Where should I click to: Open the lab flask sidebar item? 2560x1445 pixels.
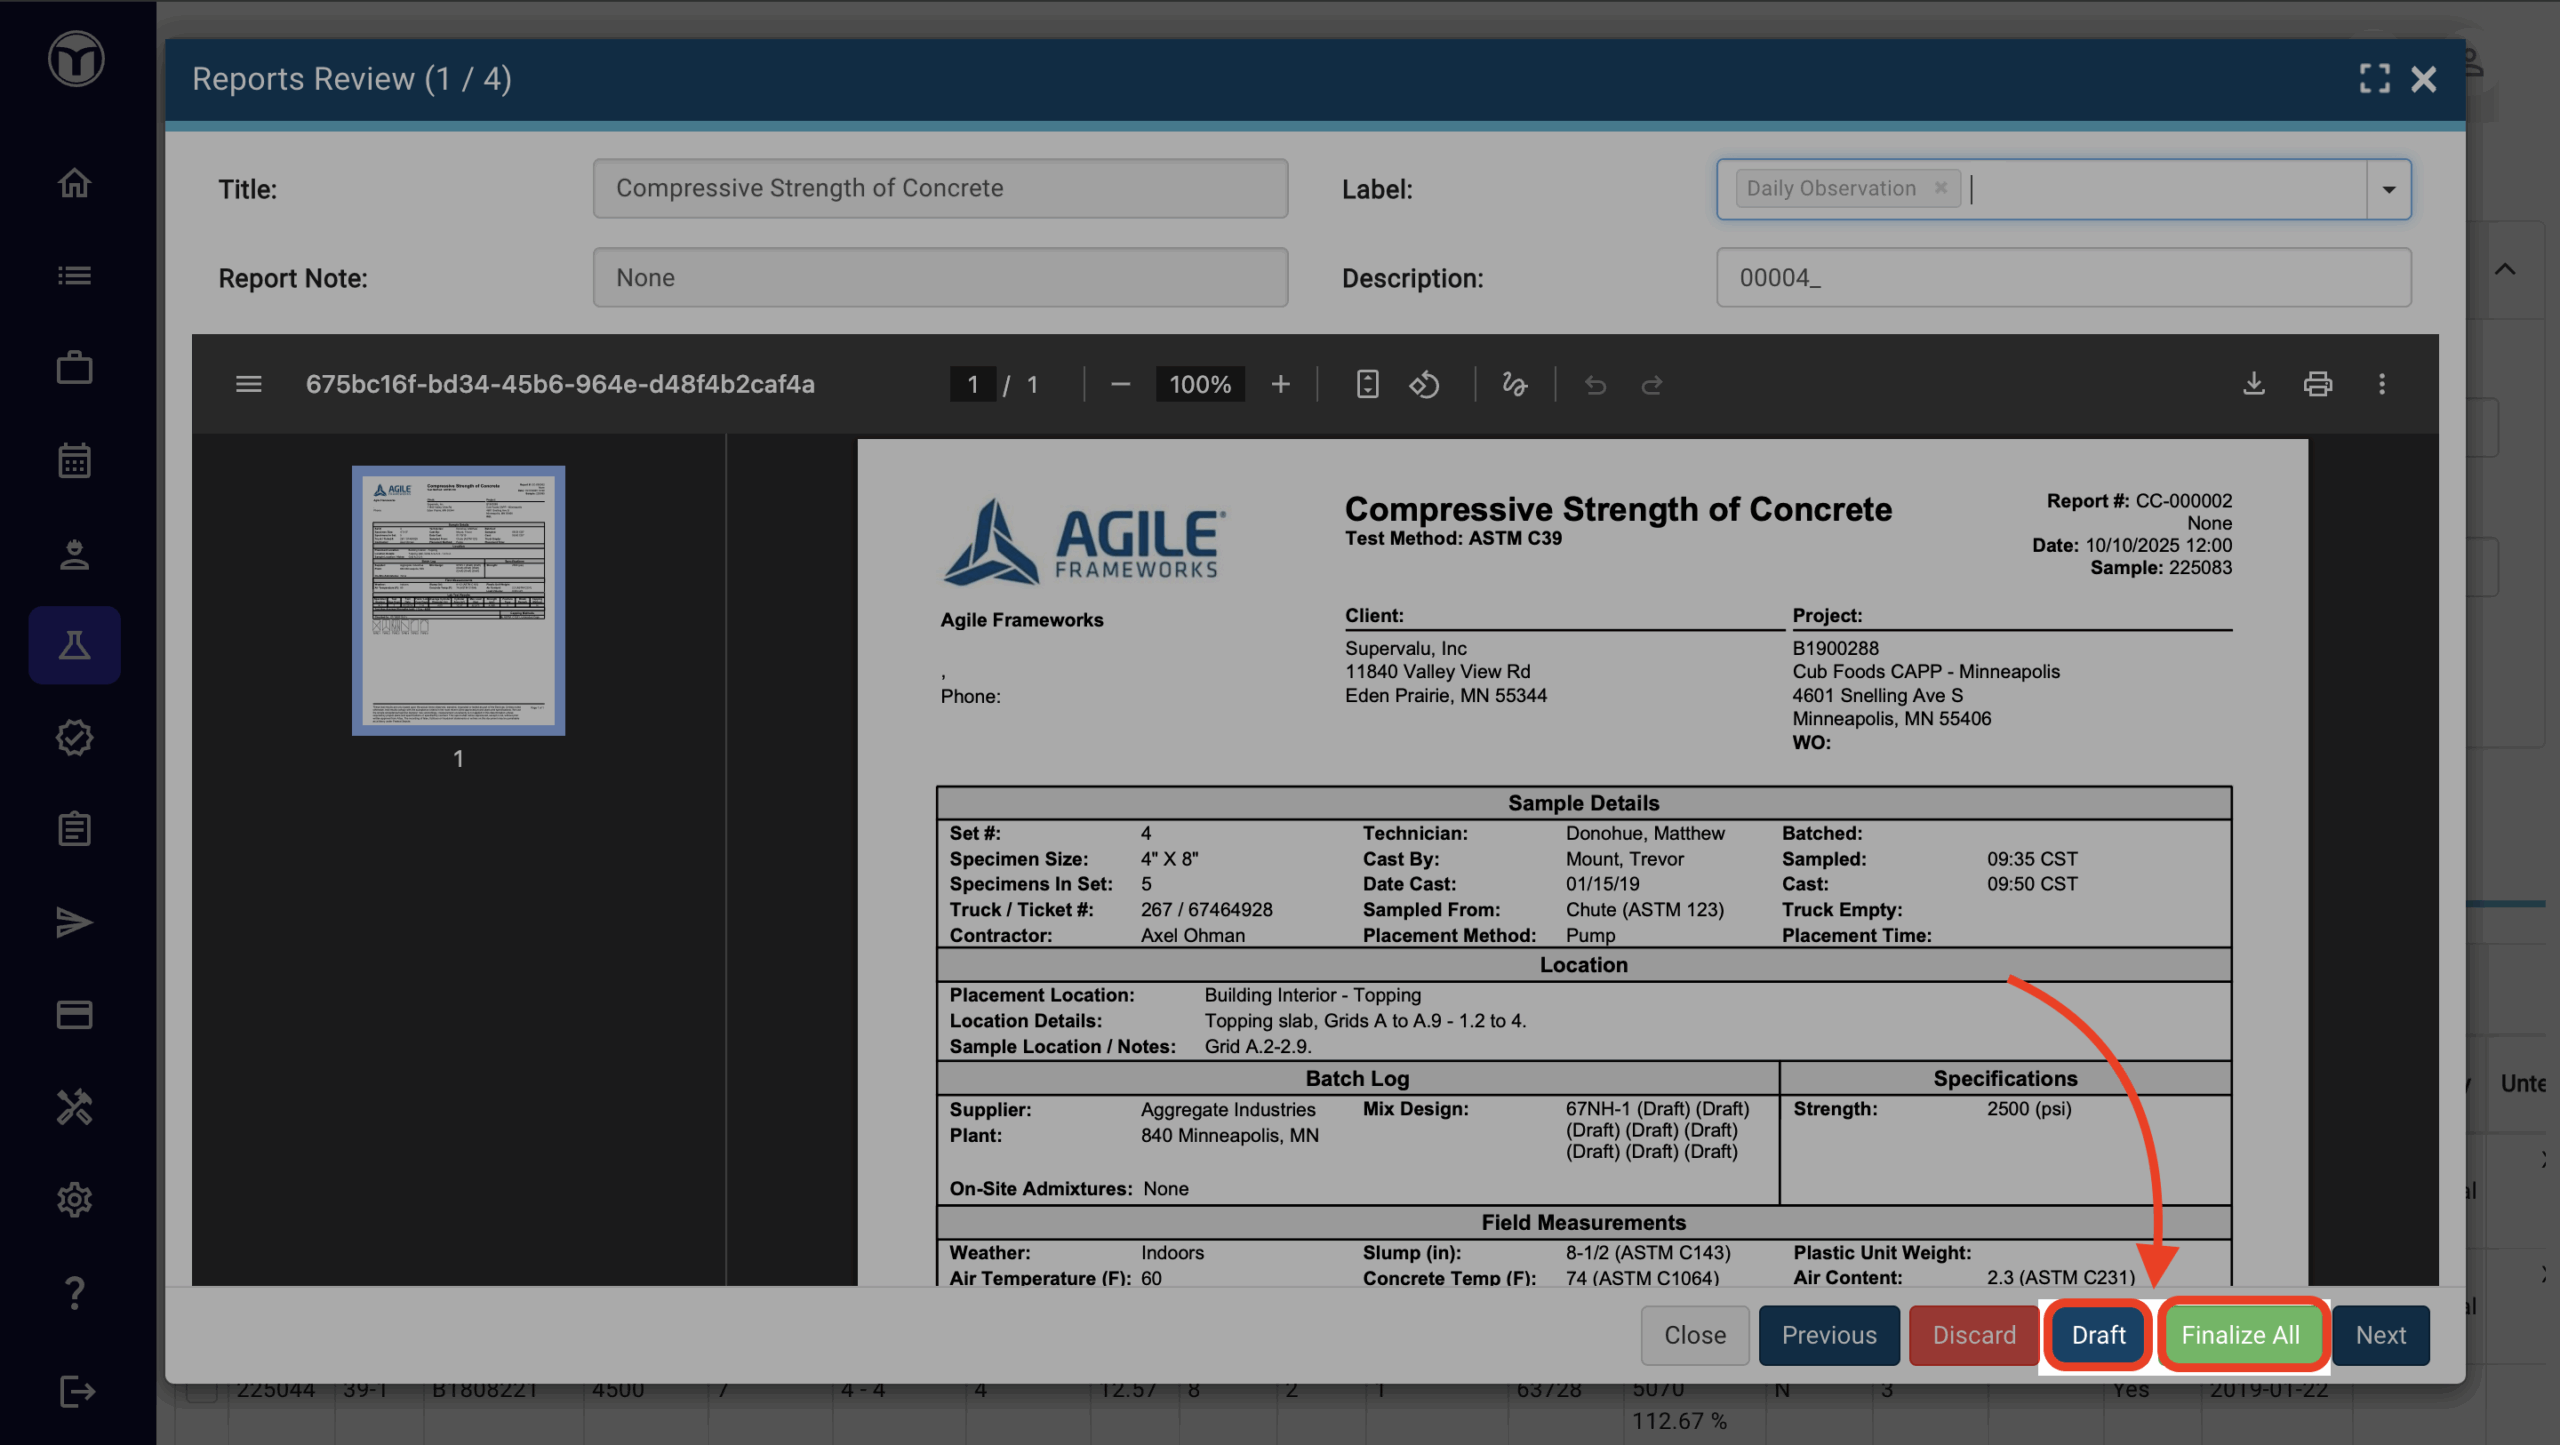(x=75, y=645)
